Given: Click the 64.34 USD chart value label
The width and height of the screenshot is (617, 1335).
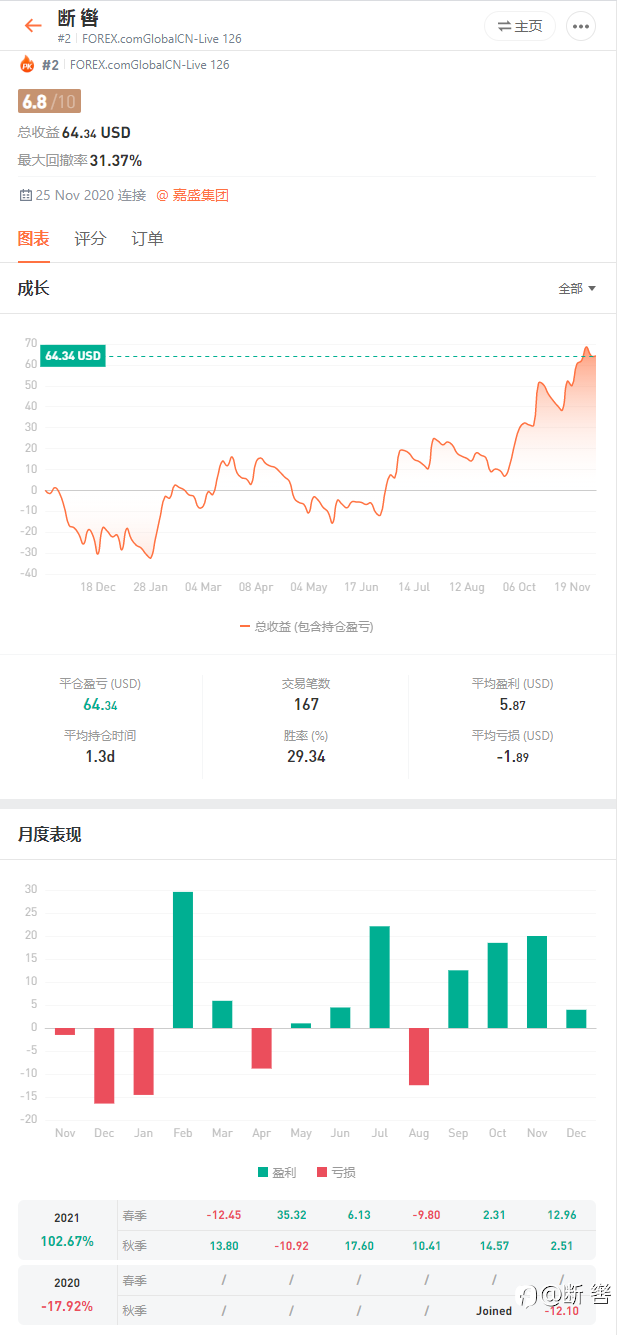Looking at the screenshot, I should tap(73, 356).
